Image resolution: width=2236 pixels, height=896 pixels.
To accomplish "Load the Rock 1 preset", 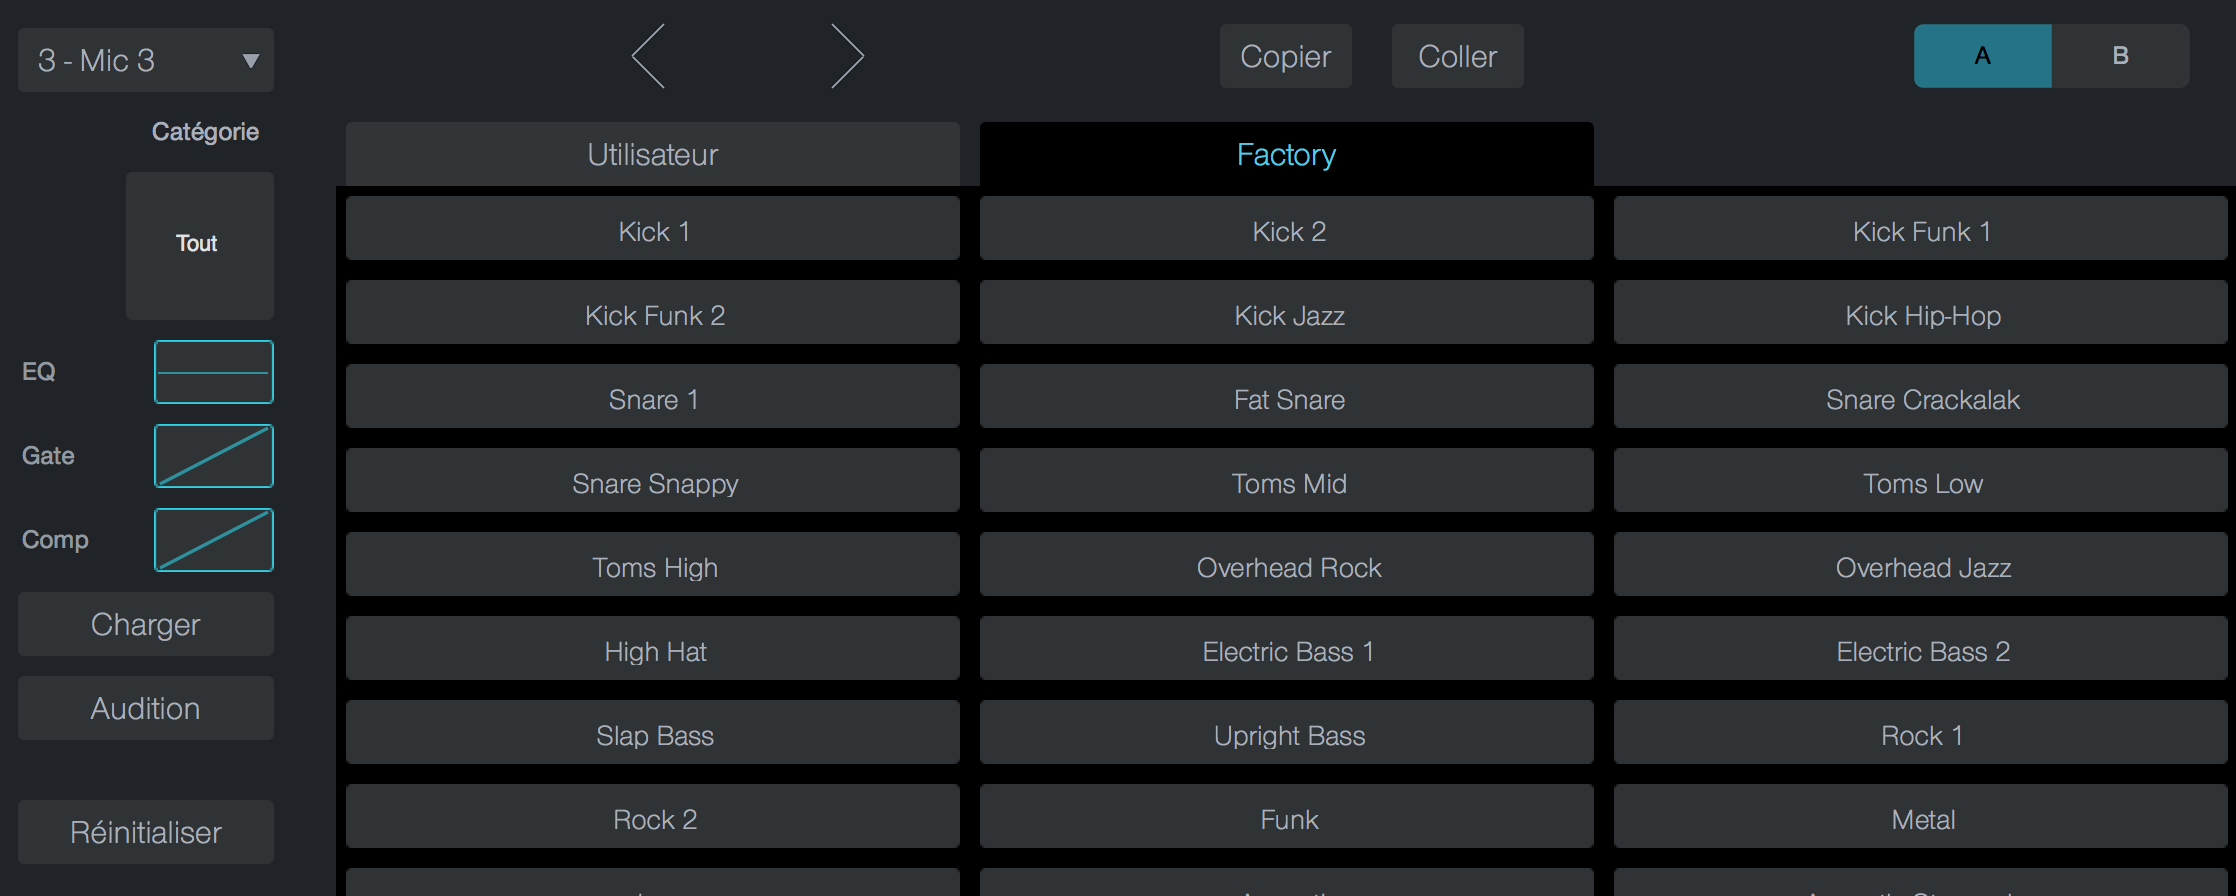I will [1921, 732].
